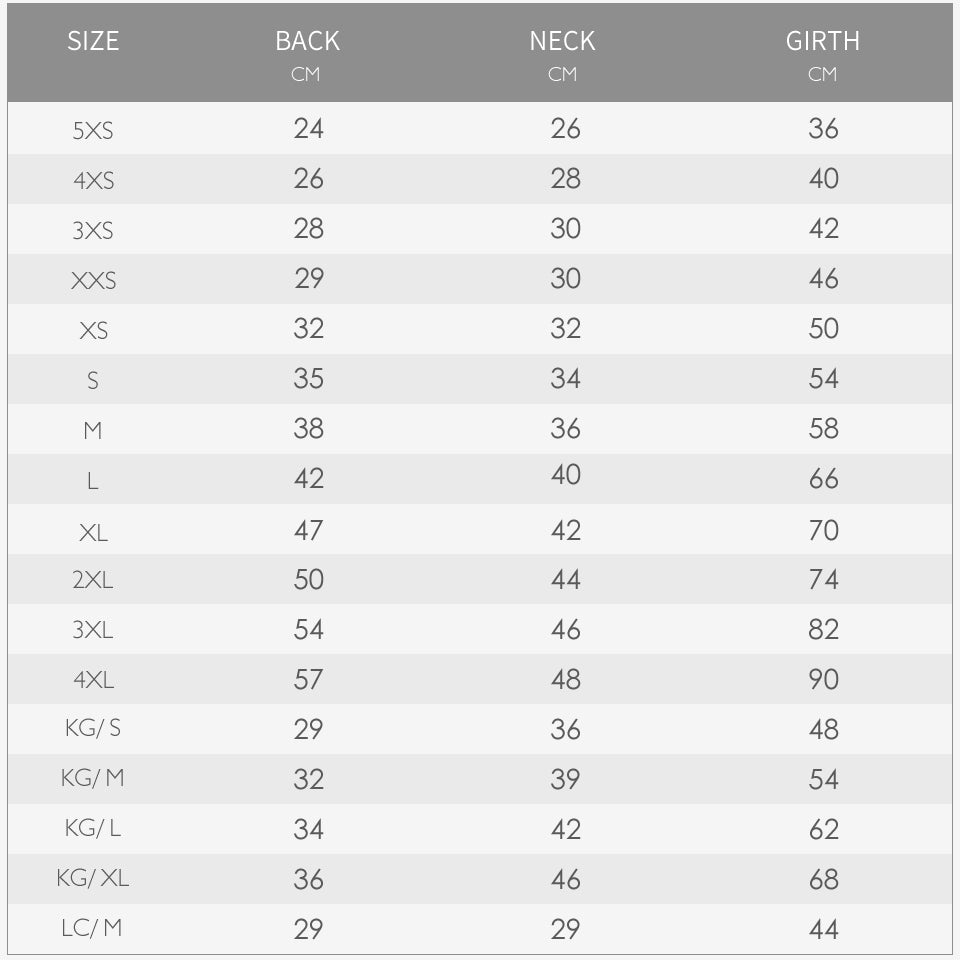Screen dimensions: 960x960
Task: Click back value 47 in XL row
Action: (309, 530)
